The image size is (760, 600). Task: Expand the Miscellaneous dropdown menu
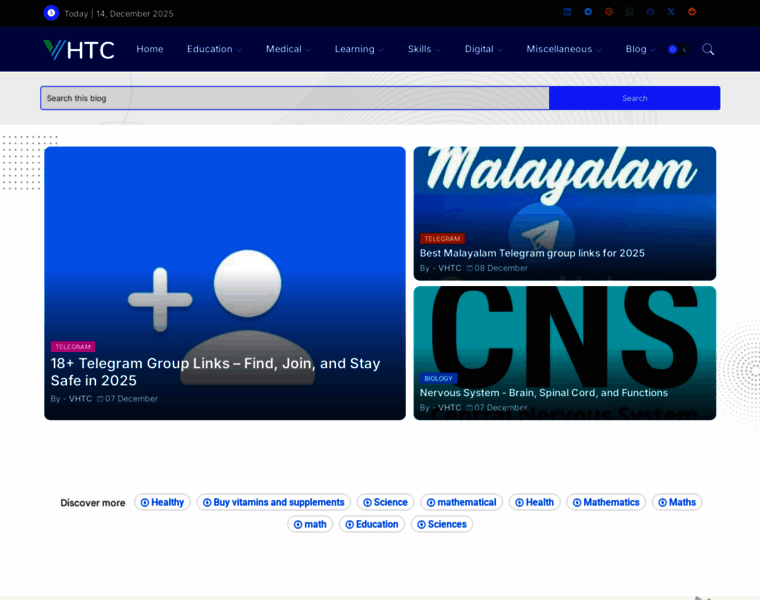pos(564,49)
